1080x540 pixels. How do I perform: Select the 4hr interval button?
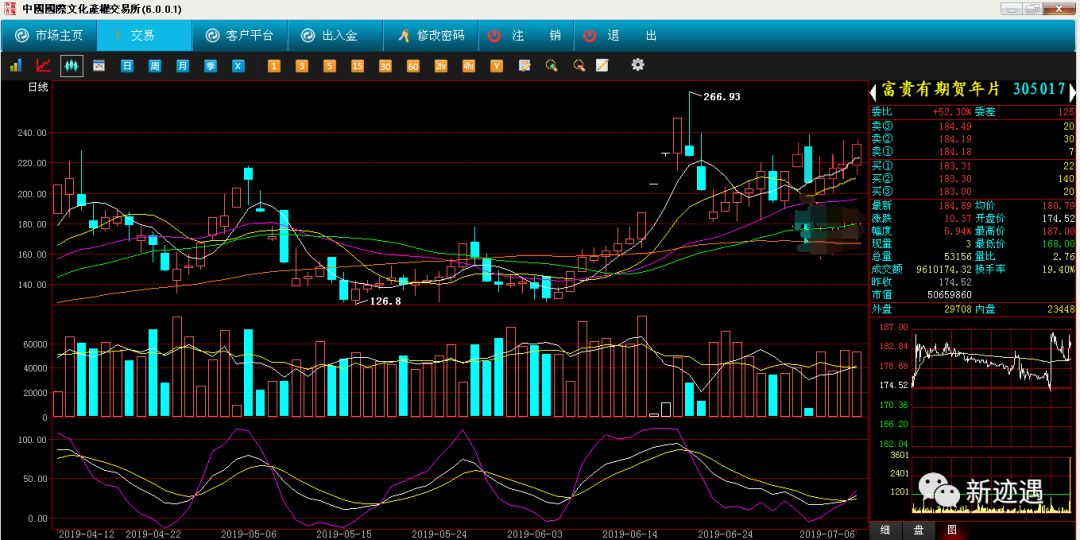click(x=469, y=66)
